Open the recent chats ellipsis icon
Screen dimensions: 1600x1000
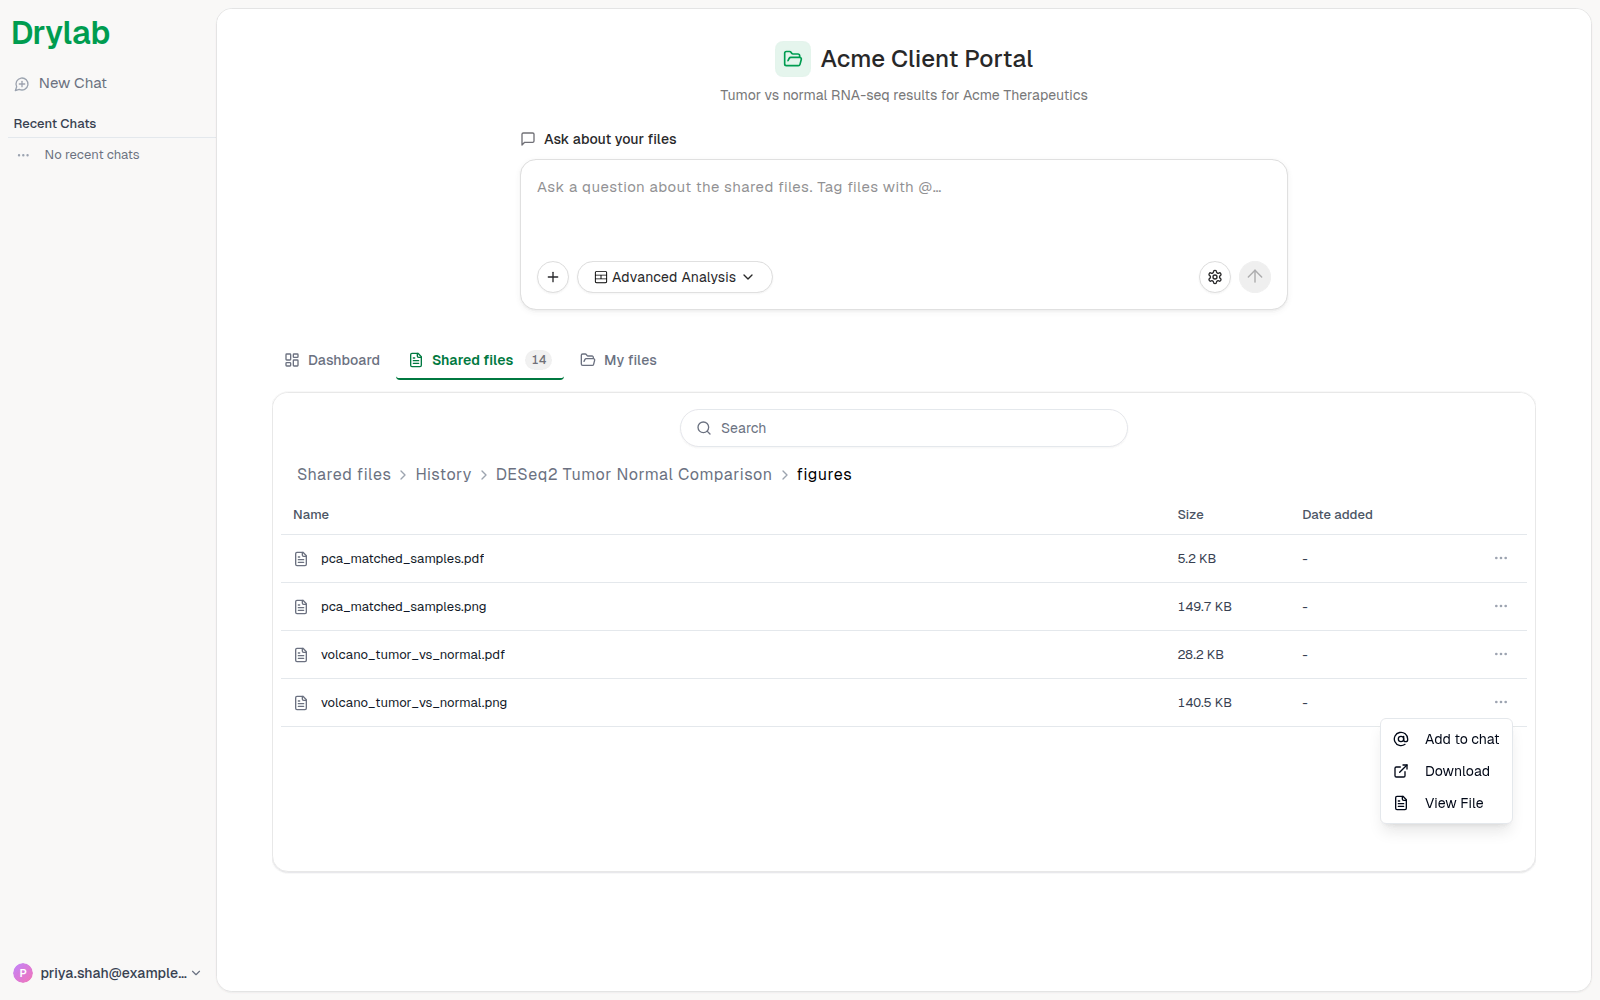pos(23,155)
